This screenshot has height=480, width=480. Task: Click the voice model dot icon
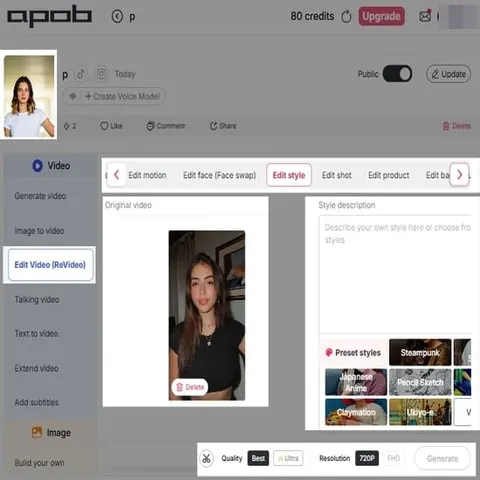click(x=73, y=96)
